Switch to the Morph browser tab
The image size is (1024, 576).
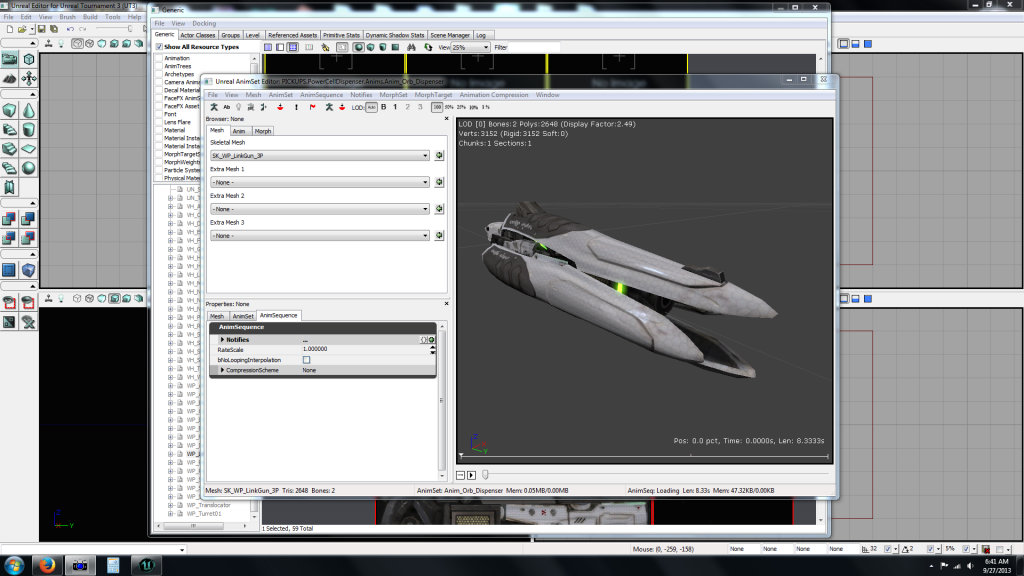263,131
